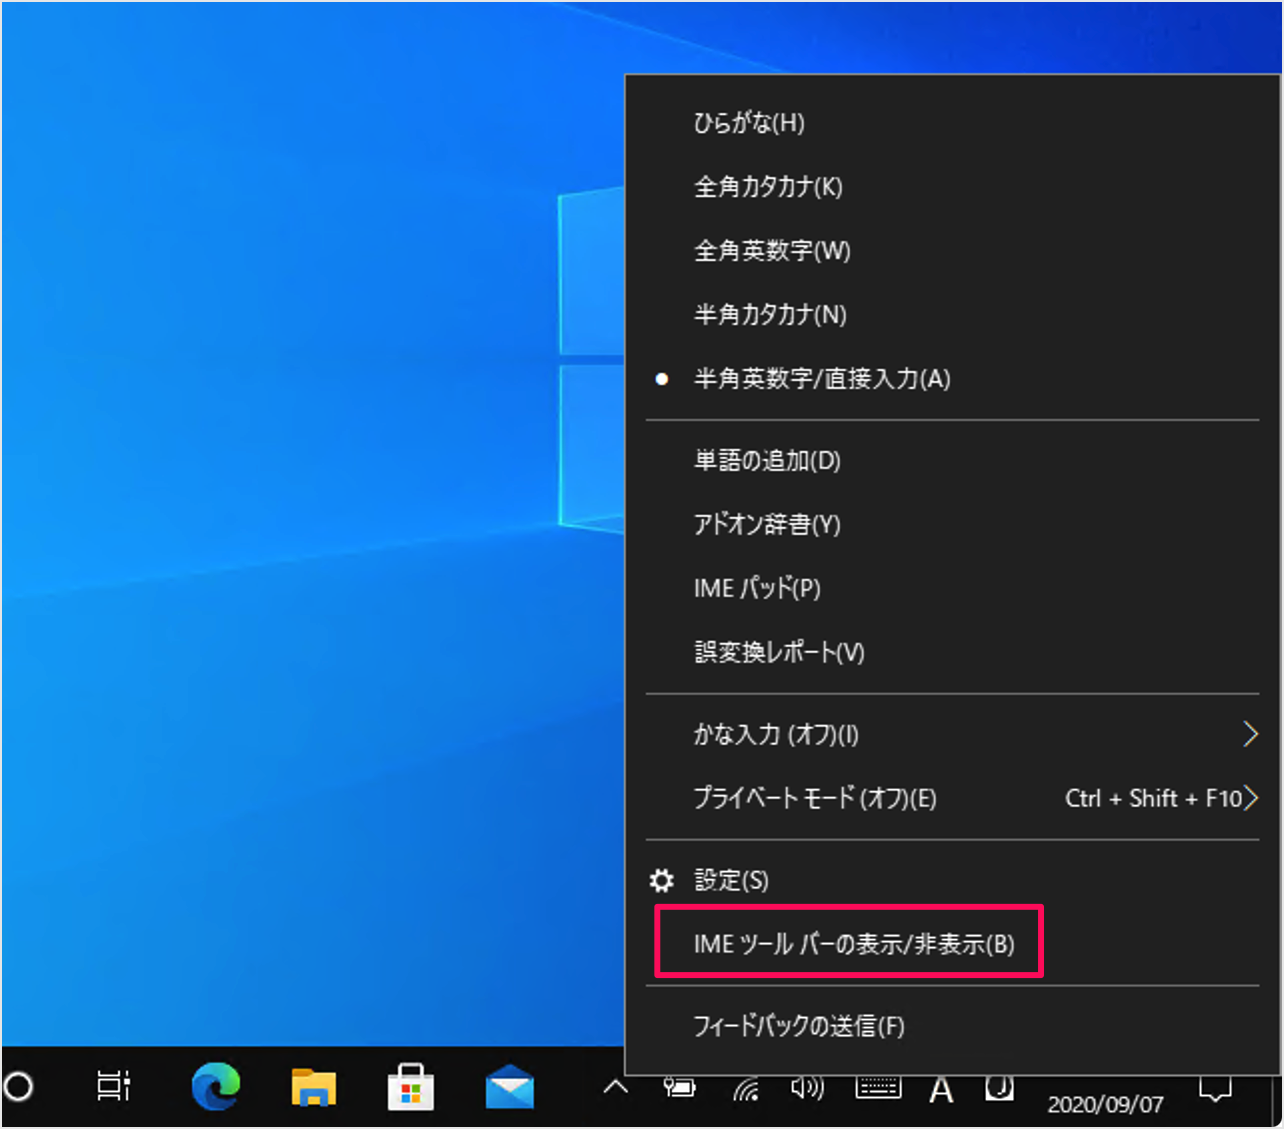The width and height of the screenshot is (1284, 1129).
Task: Toggle プライベートモード (オフ) on
Action: pyautogui.click(x=814, y=799)
